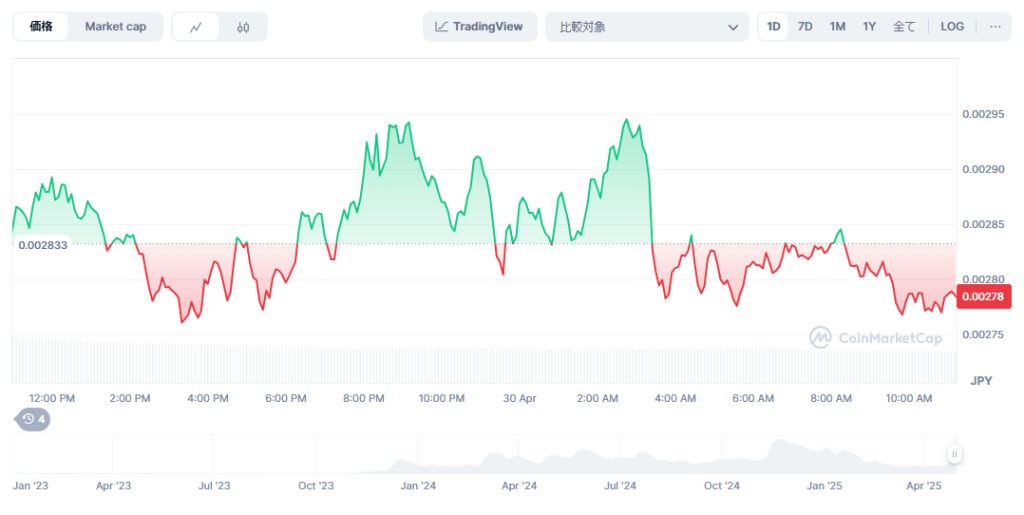Click the CoinMarketCap watermark logo
The width and height of the screenshot is (1024, 515).
876,338
